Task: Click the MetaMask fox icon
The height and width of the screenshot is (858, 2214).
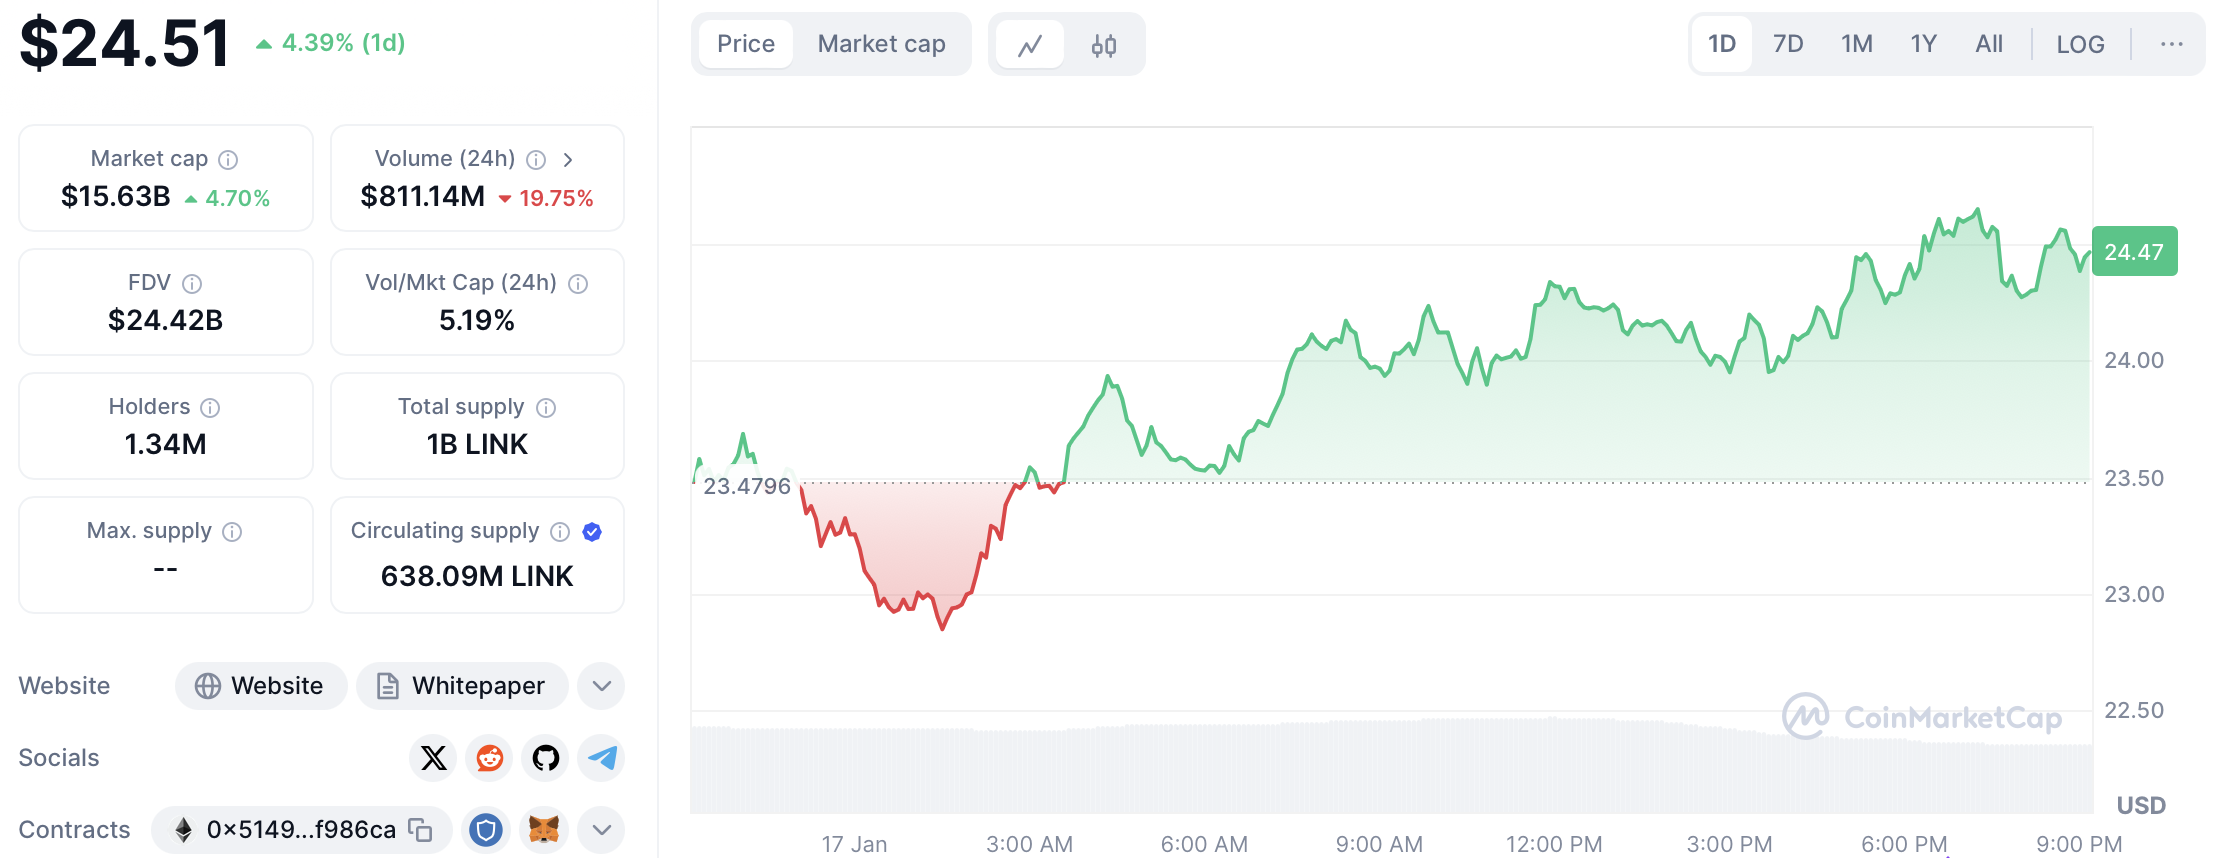Action: [543, 830]
